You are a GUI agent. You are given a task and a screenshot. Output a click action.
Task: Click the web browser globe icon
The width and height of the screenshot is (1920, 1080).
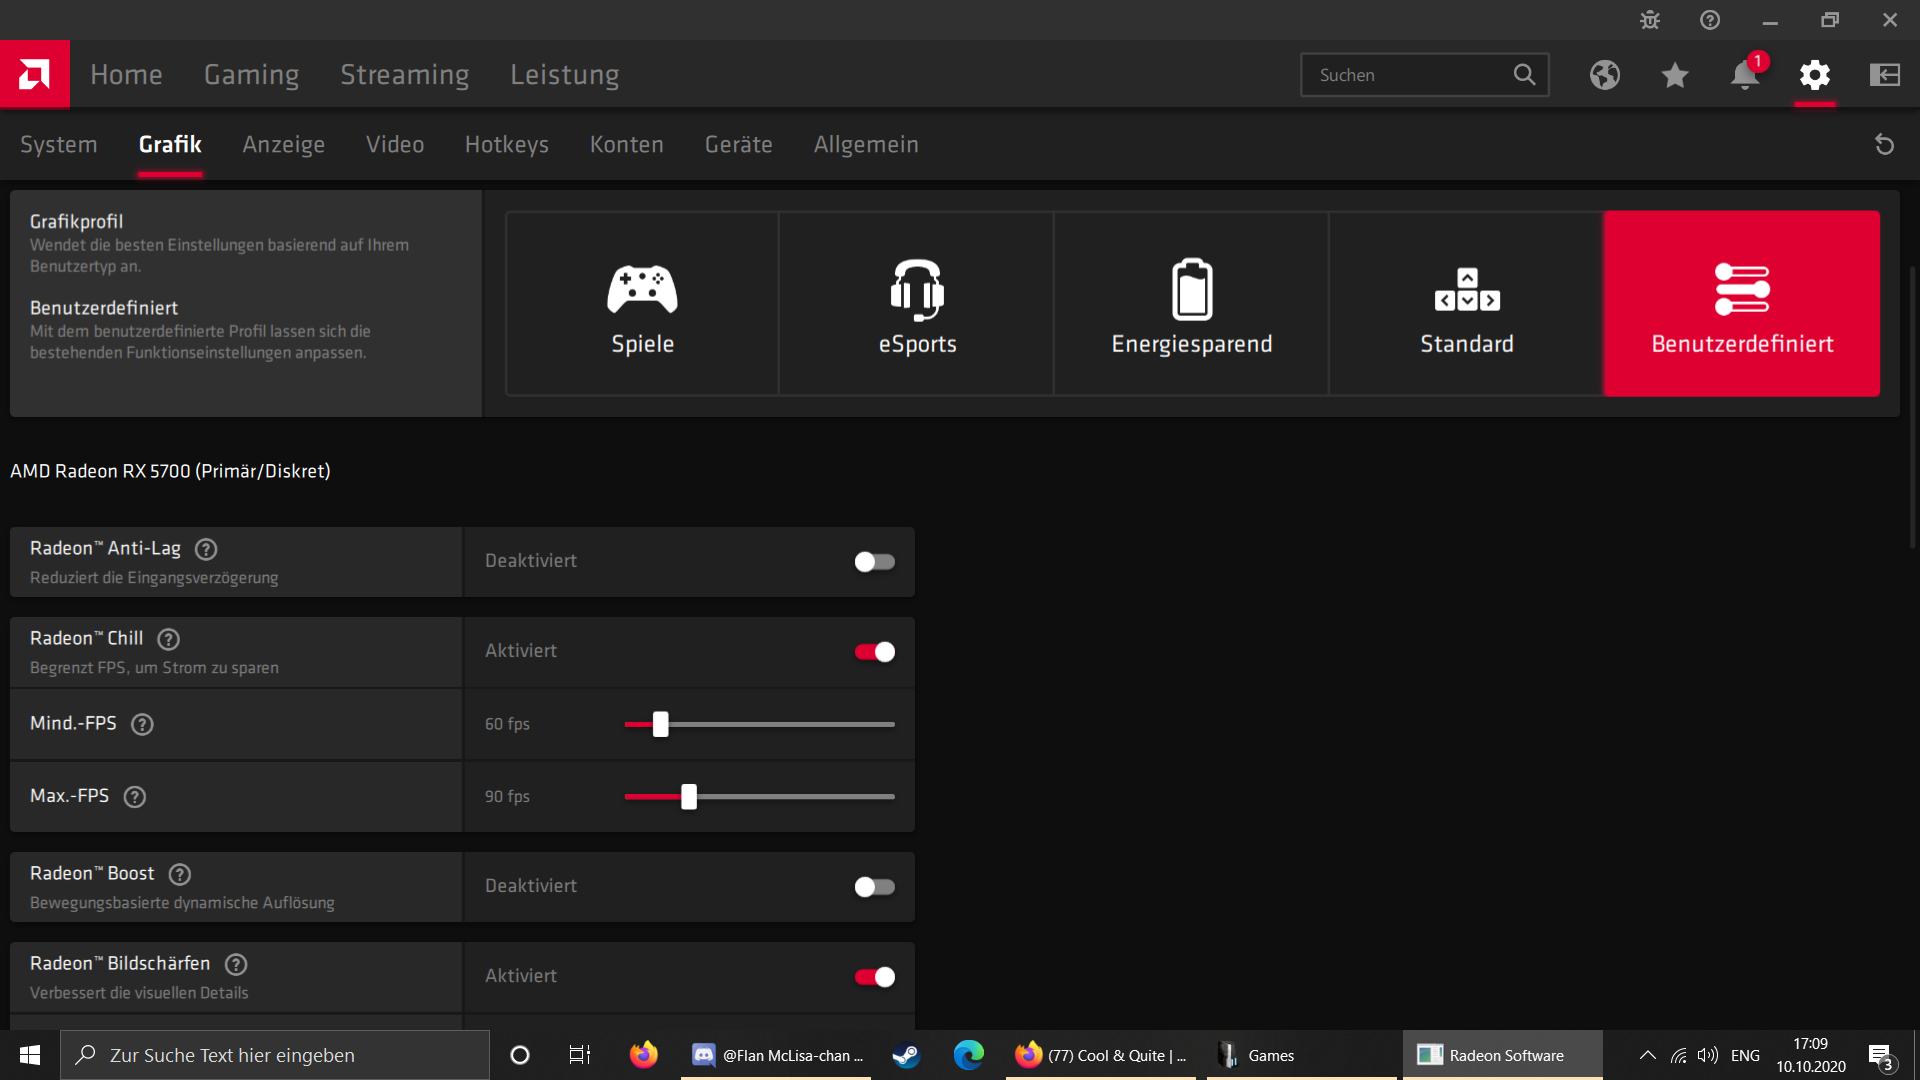pyautogui.click(x=1605, y=75)
